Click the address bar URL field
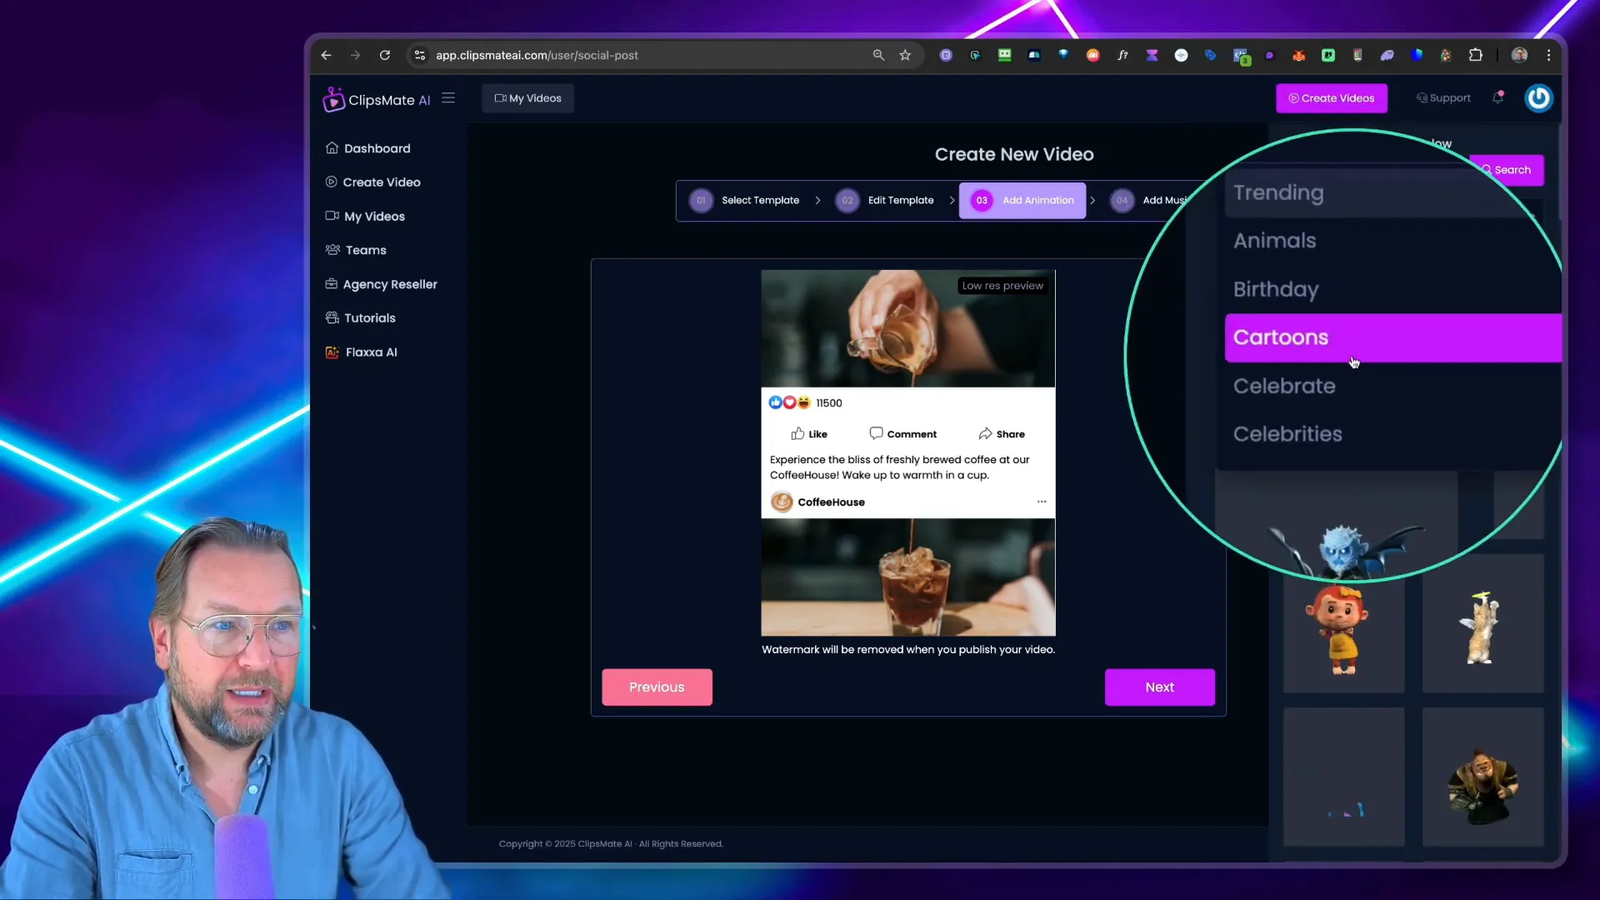Viewport: 1600px width, 900px height. click(x=640, y=55)
